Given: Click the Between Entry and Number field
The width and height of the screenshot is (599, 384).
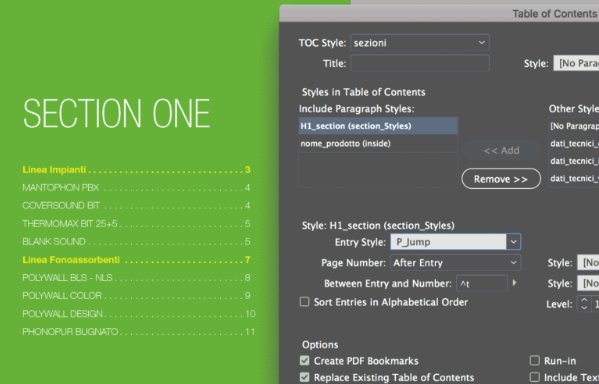Looking at the screenshot, I should click(482, 284).
